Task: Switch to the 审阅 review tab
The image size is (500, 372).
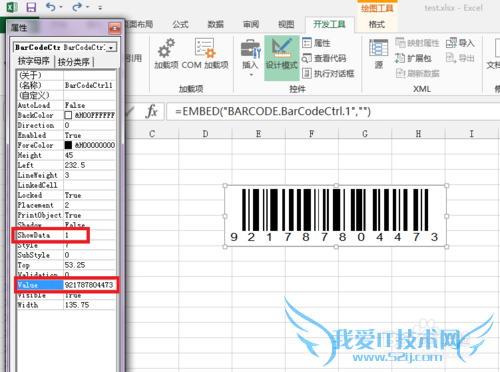Action: 251,24
